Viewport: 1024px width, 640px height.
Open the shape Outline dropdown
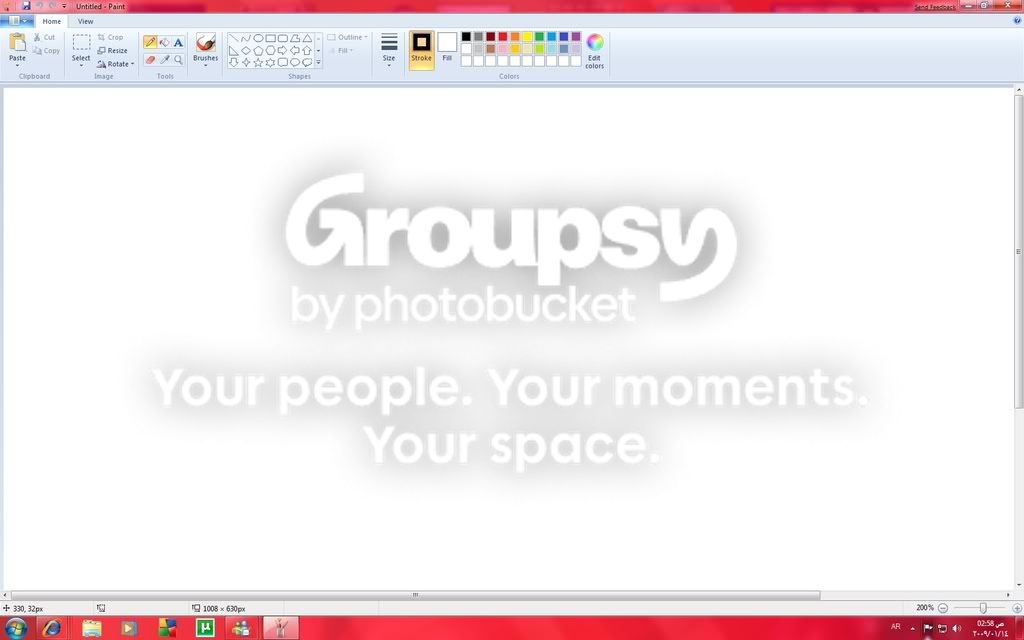coord(347,37)
